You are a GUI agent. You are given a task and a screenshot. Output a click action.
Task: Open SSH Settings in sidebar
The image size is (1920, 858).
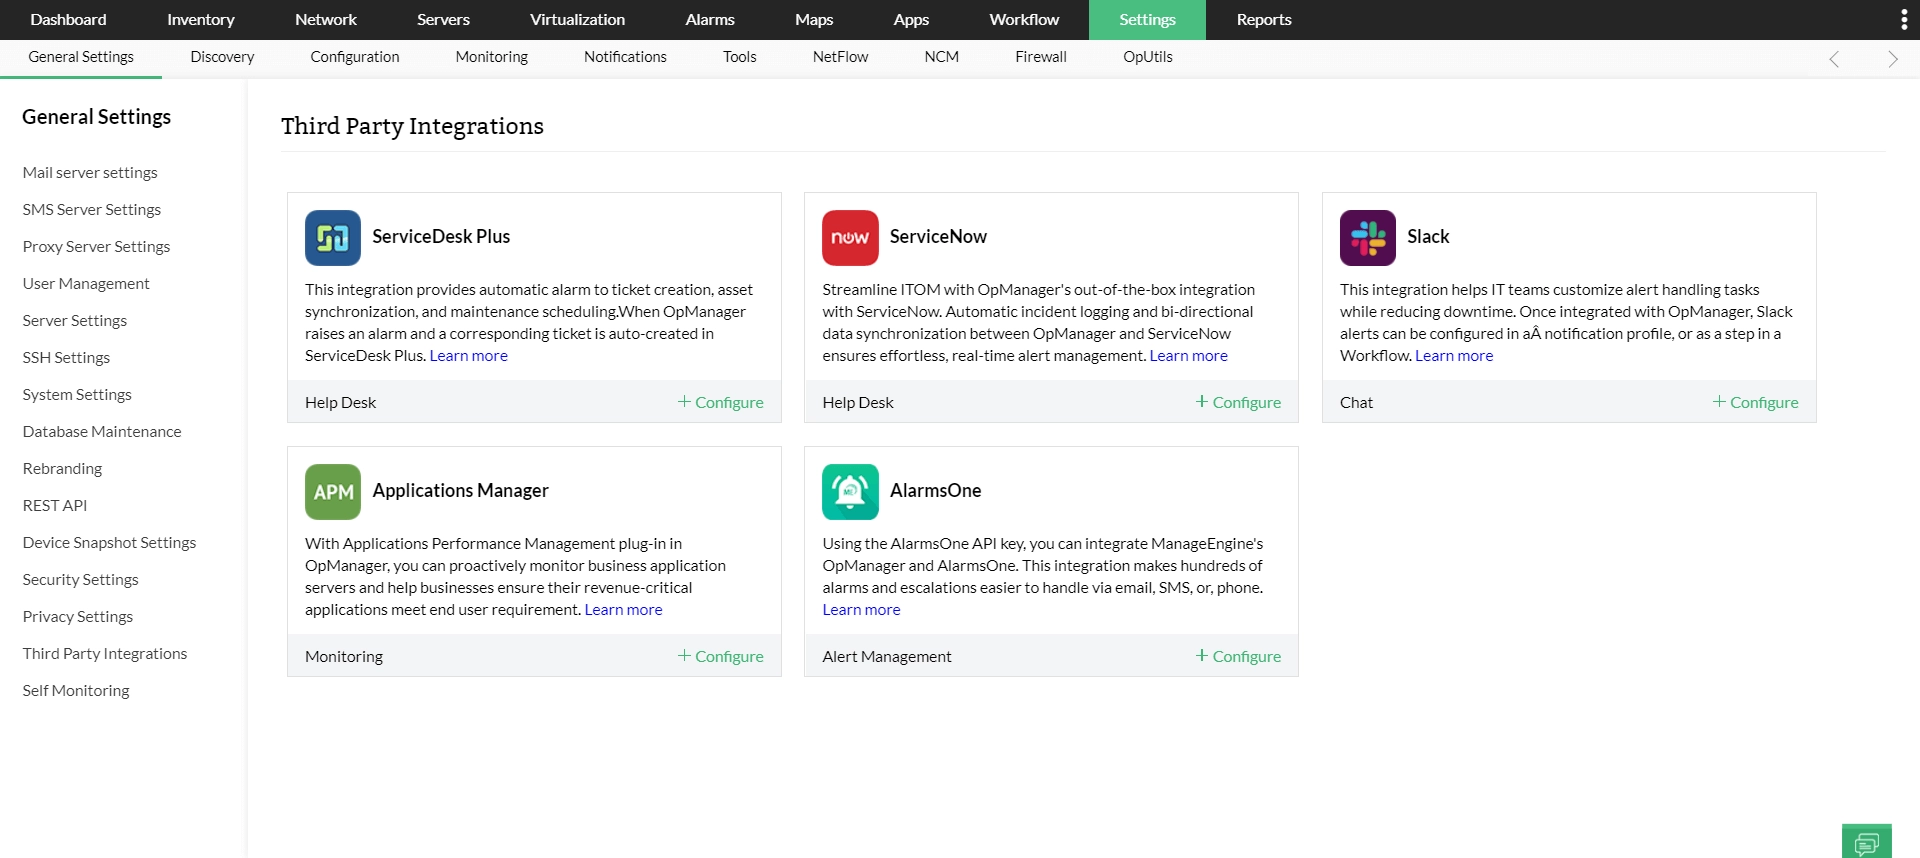[66, 358]
